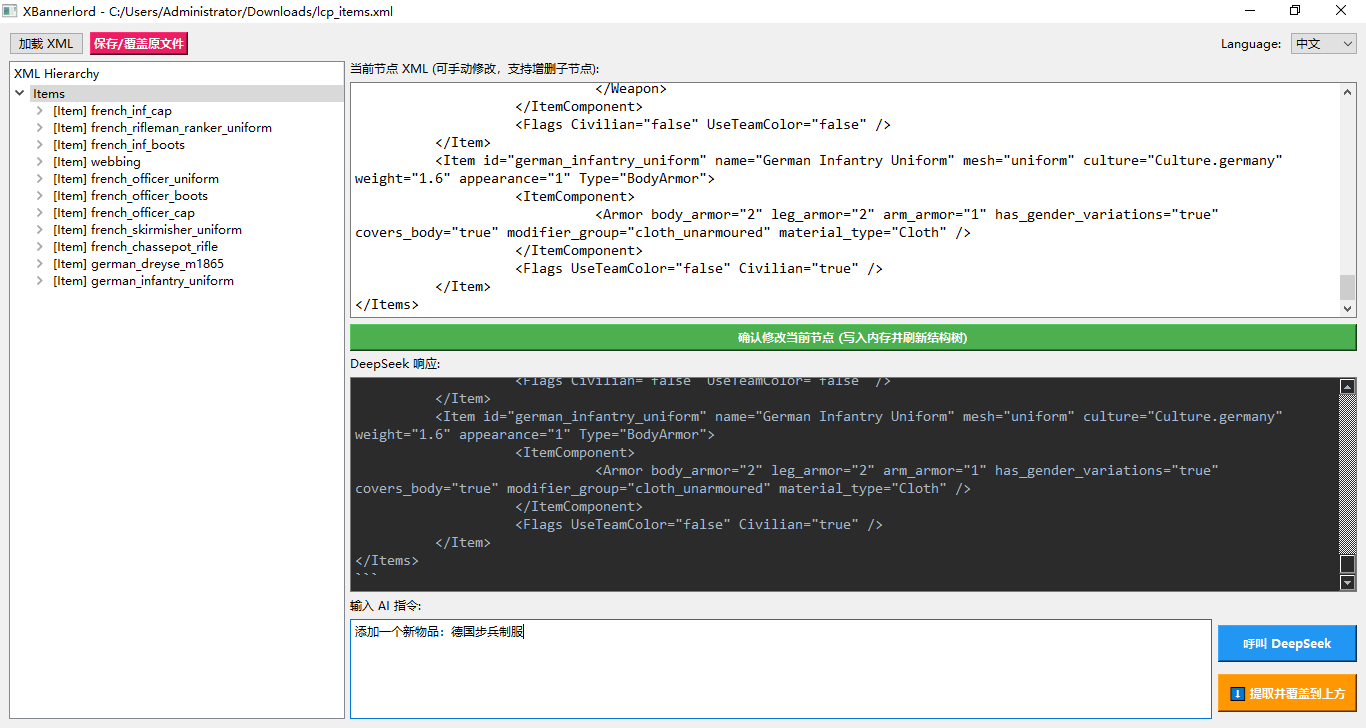
Task: Select [Item] french_officer_uniform in the tree
Action: point(136,179)
